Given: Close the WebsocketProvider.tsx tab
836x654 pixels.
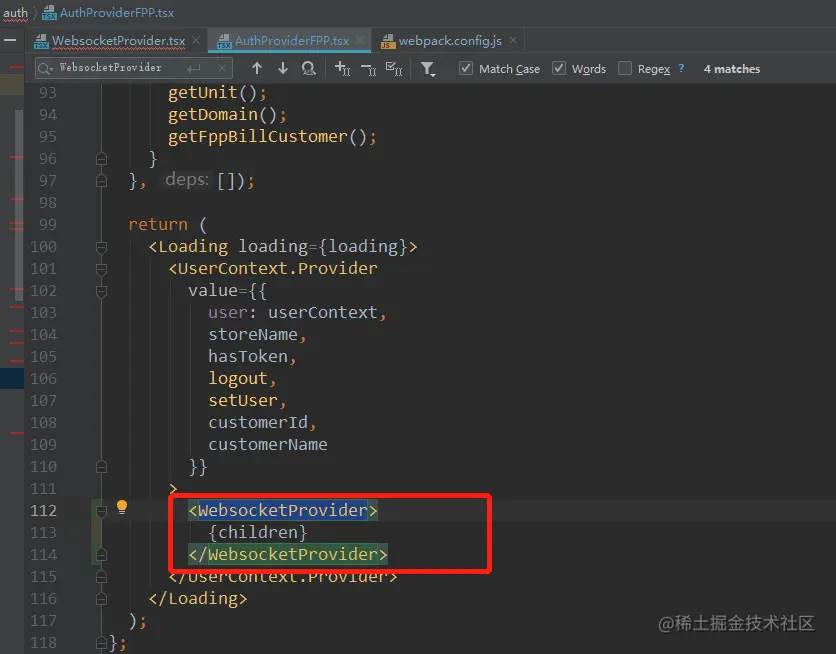Looking at the screenshot, I should [x=196, y=41].
